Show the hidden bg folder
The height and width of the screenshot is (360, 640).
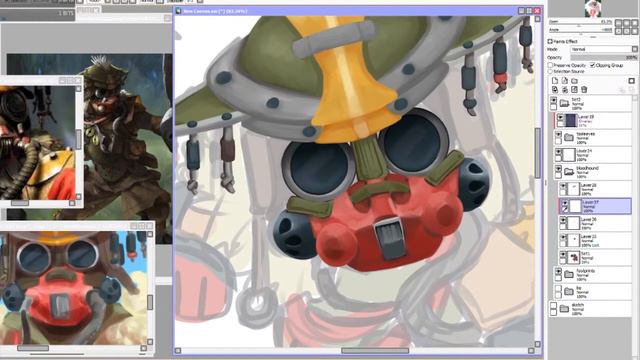[x=558, y=289]
